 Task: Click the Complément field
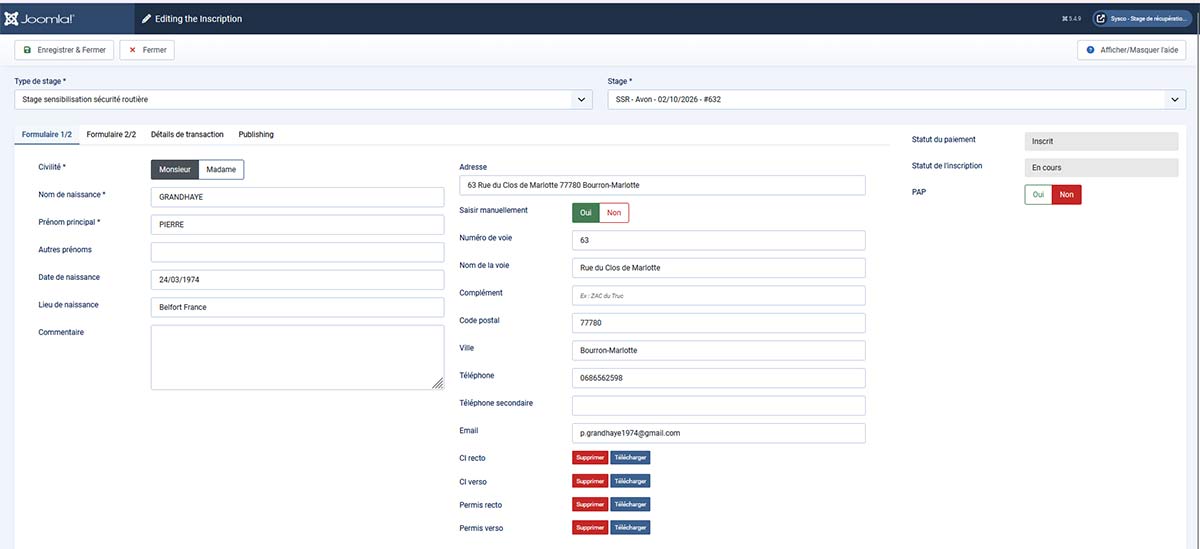(x=718, y=296)
